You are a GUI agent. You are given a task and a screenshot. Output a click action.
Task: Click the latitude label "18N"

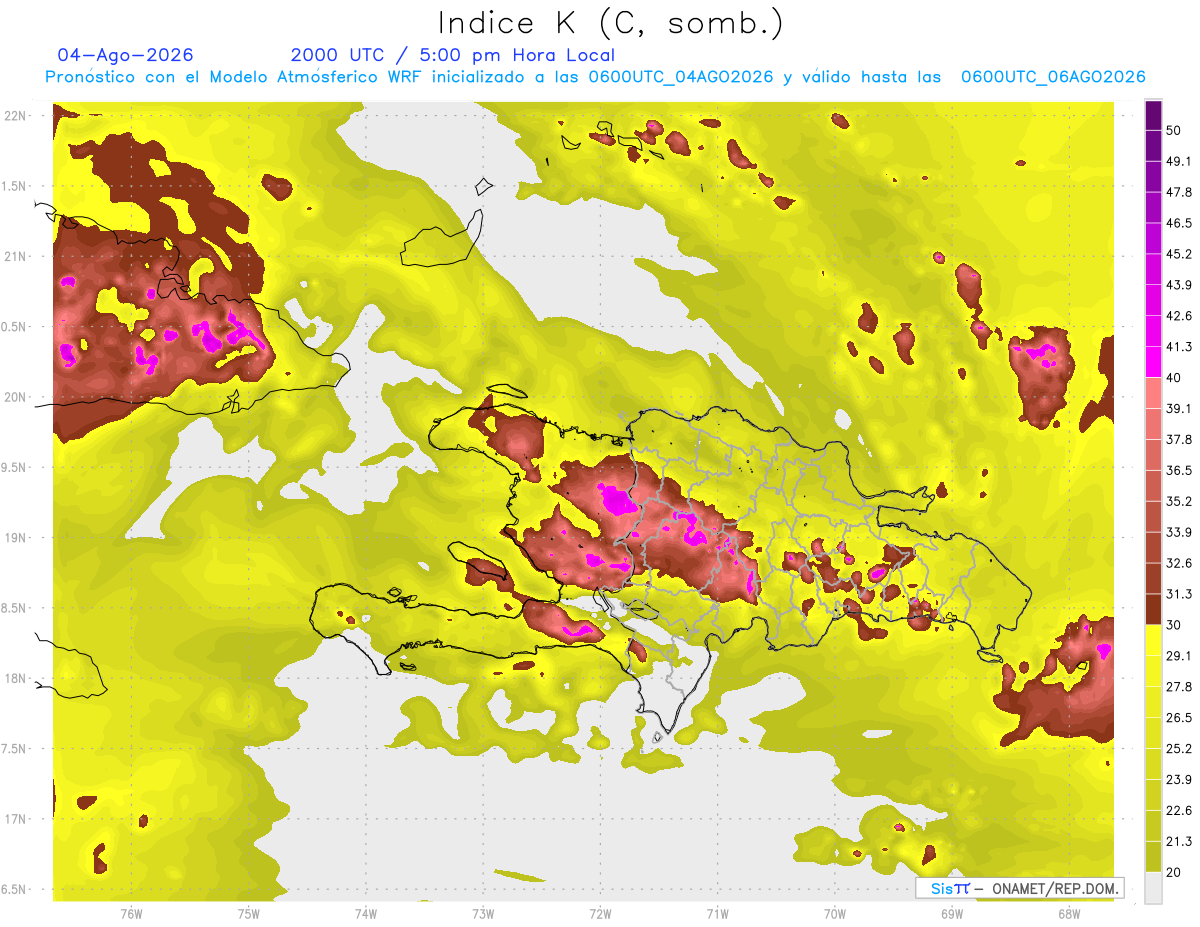click(15, 678)
